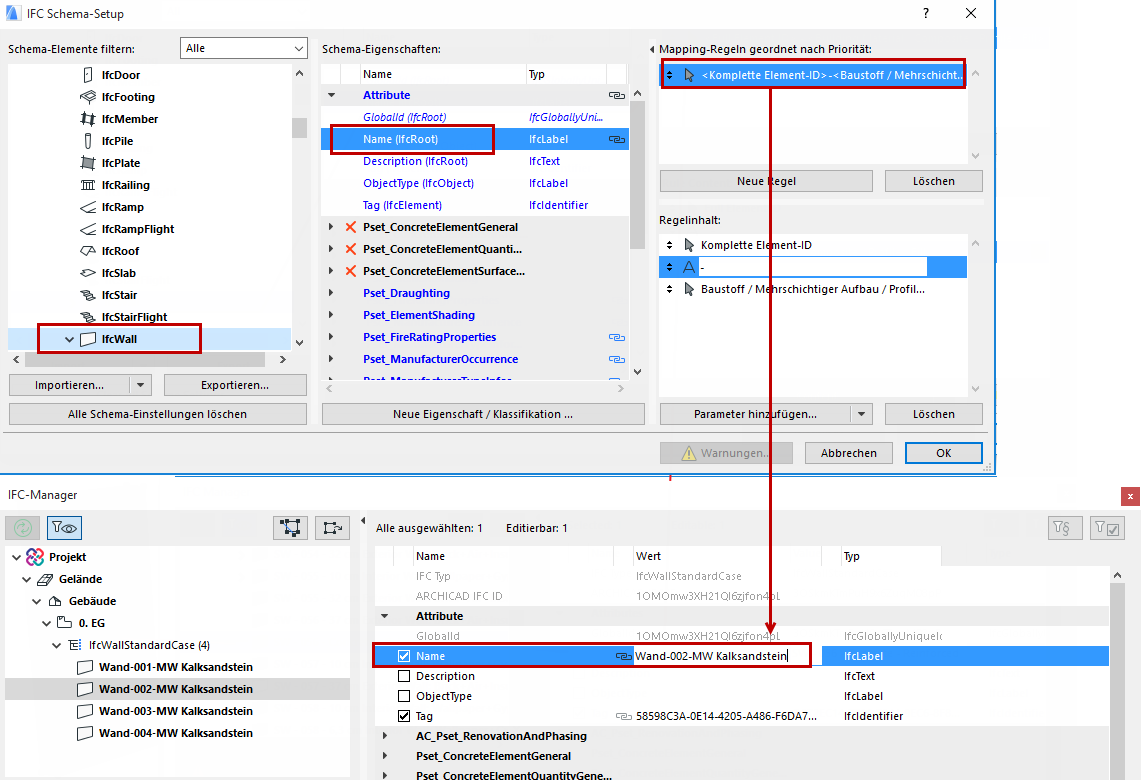This screenshot has width=1143, height=780.
Task: Click the filter checked properties icon
Action: click(x=1107, y=528)
